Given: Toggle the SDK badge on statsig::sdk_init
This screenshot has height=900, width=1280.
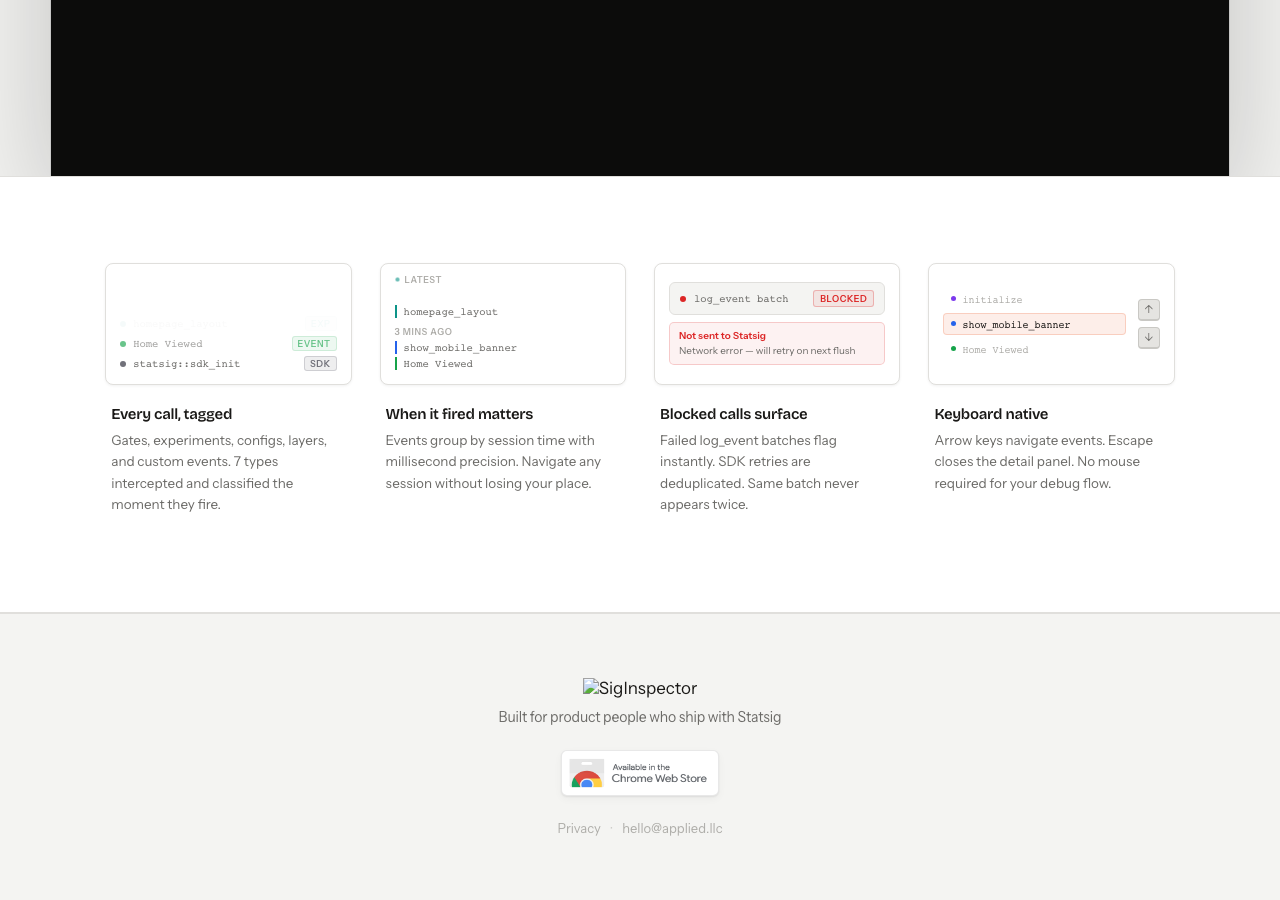Looking at the screenshot, I should click(319, 361).
